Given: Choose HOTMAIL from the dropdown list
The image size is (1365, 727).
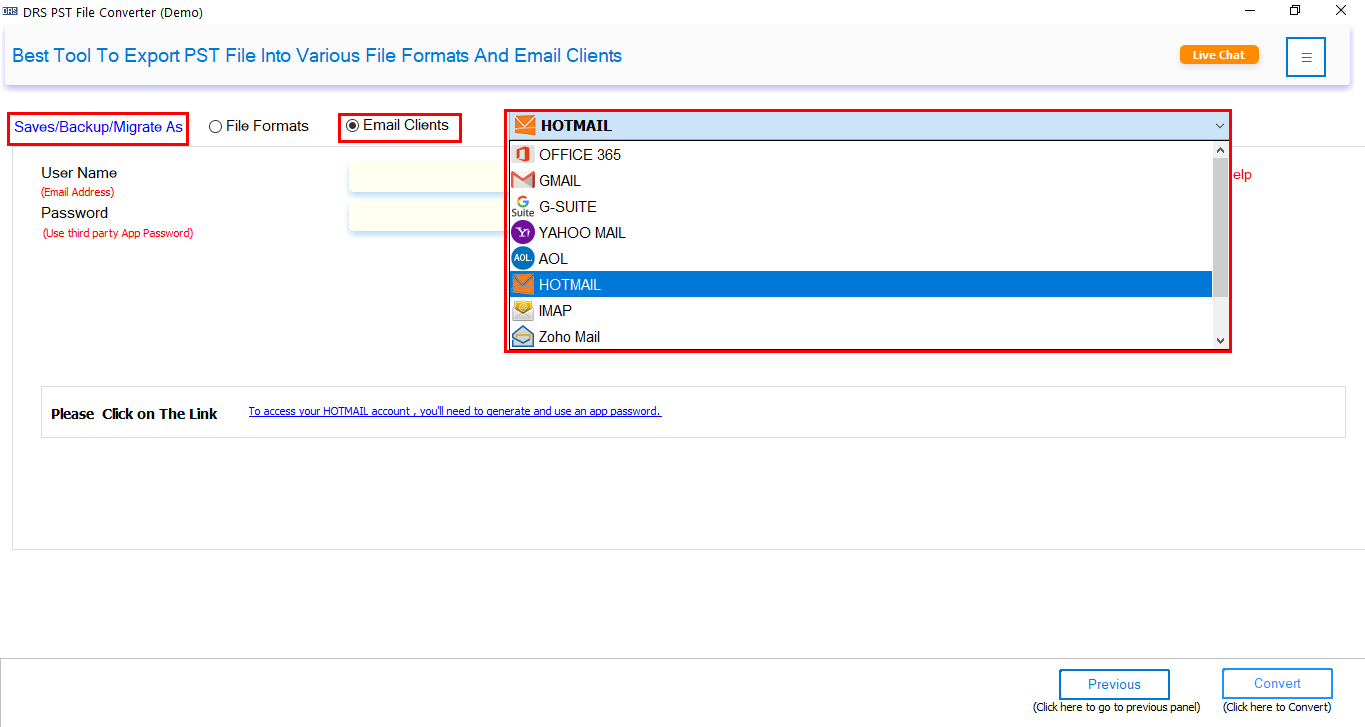Looking at the screenshot, I should 860,284.
